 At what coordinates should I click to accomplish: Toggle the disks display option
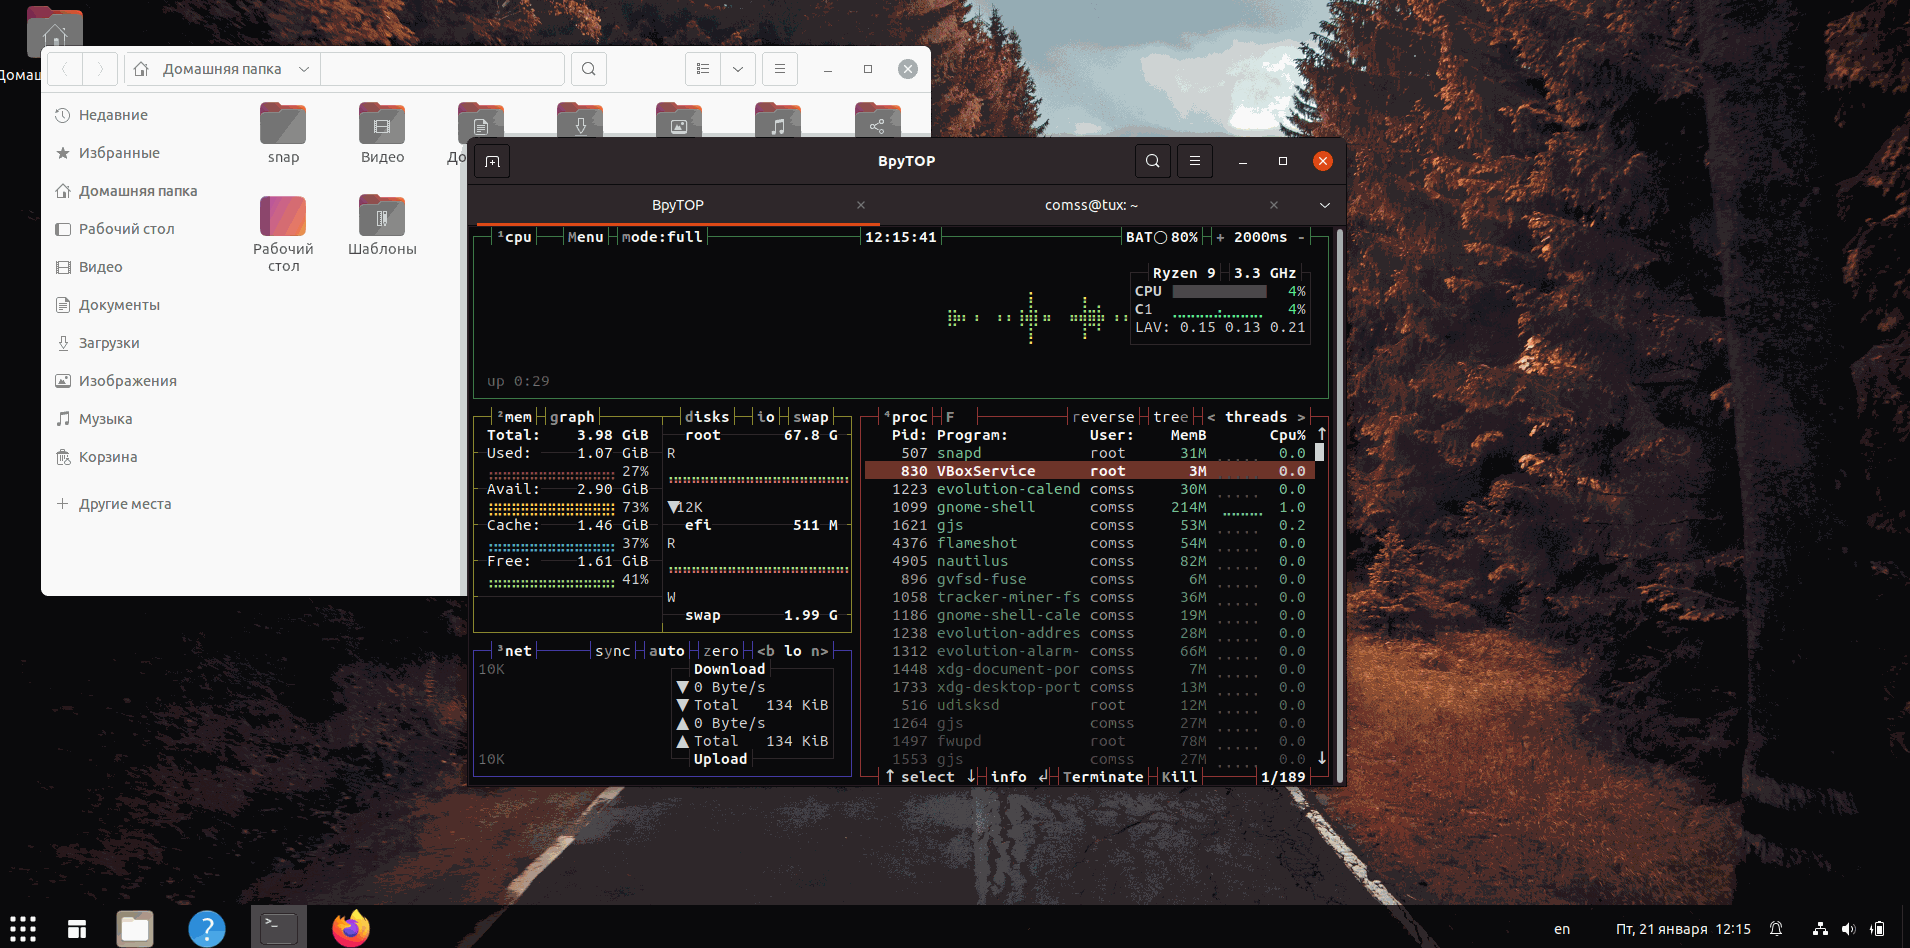coord(707,417)
